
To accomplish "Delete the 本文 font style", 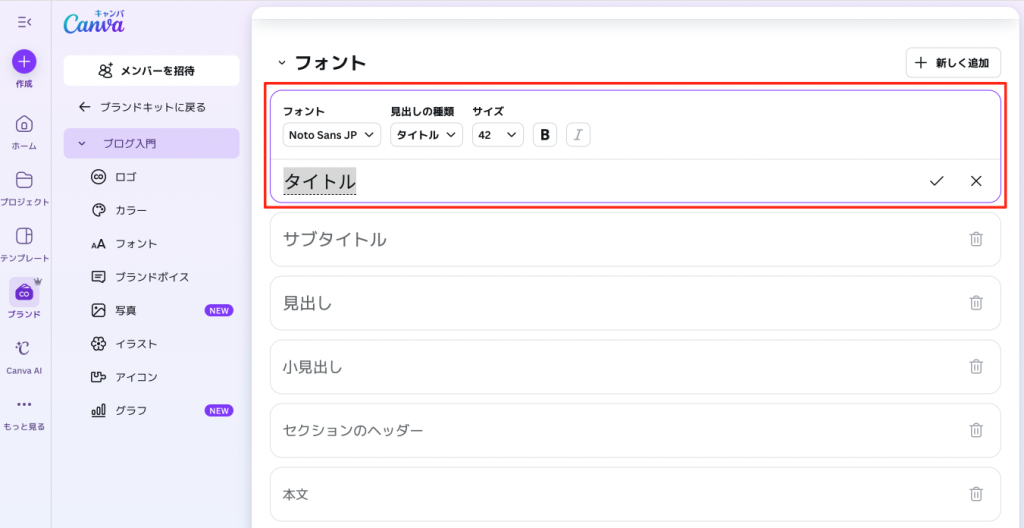I will pyautogui.click(x=976, y=494).
